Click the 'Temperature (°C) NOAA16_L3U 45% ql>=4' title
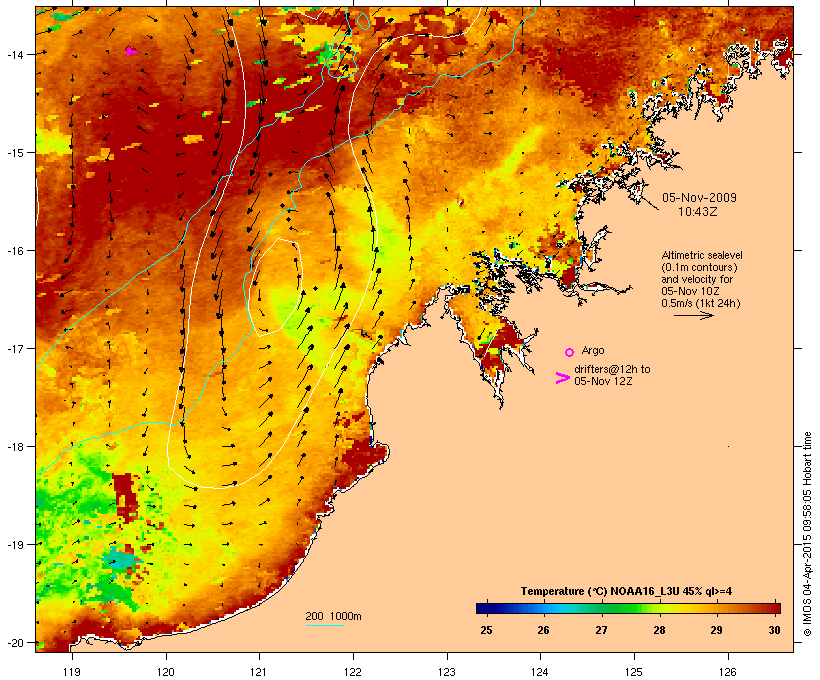 coord(626,591)
